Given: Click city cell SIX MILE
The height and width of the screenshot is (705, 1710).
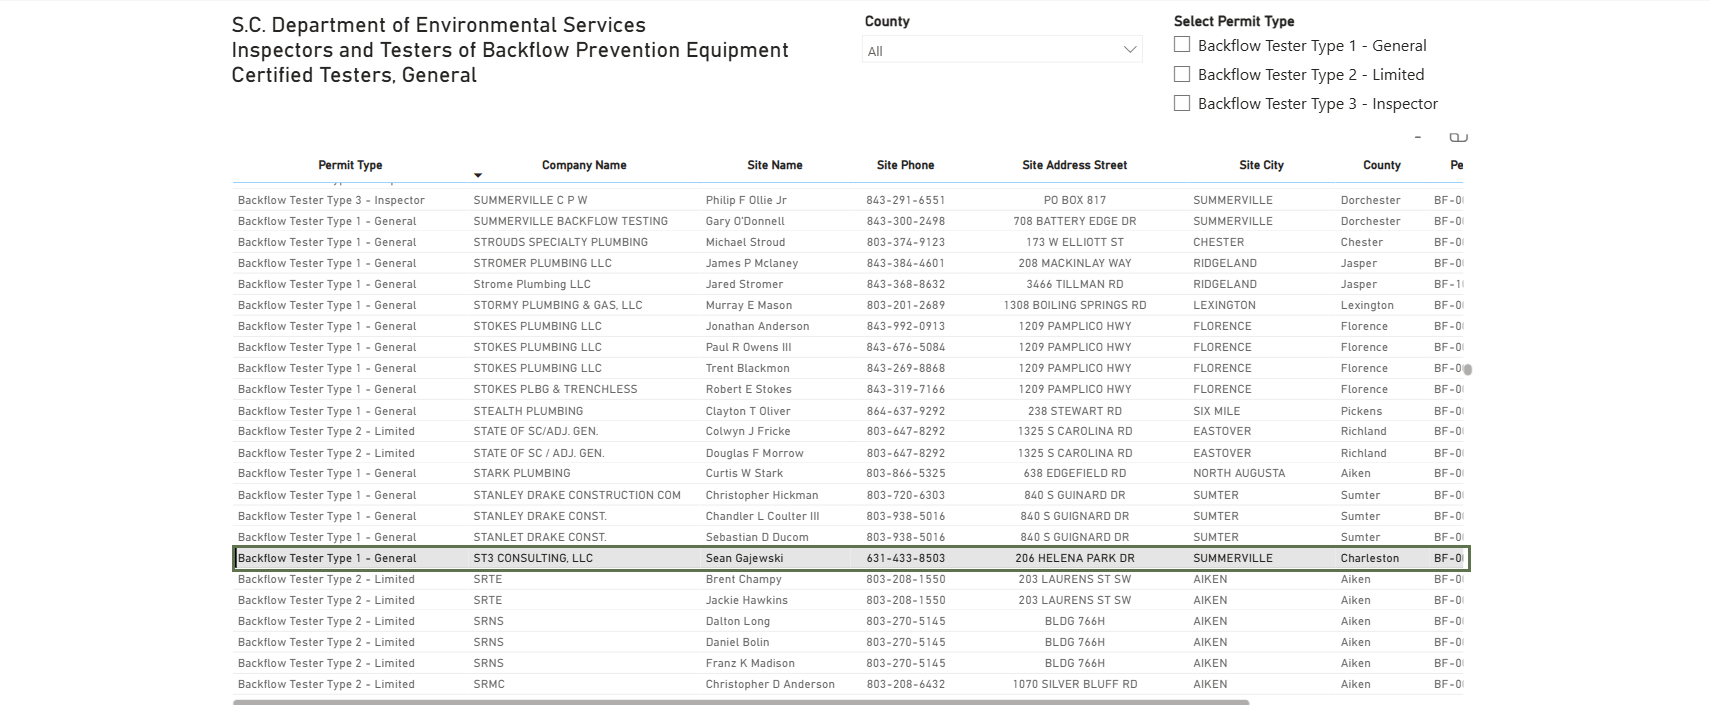Looking at the screenshot, I should [1216, 411].
